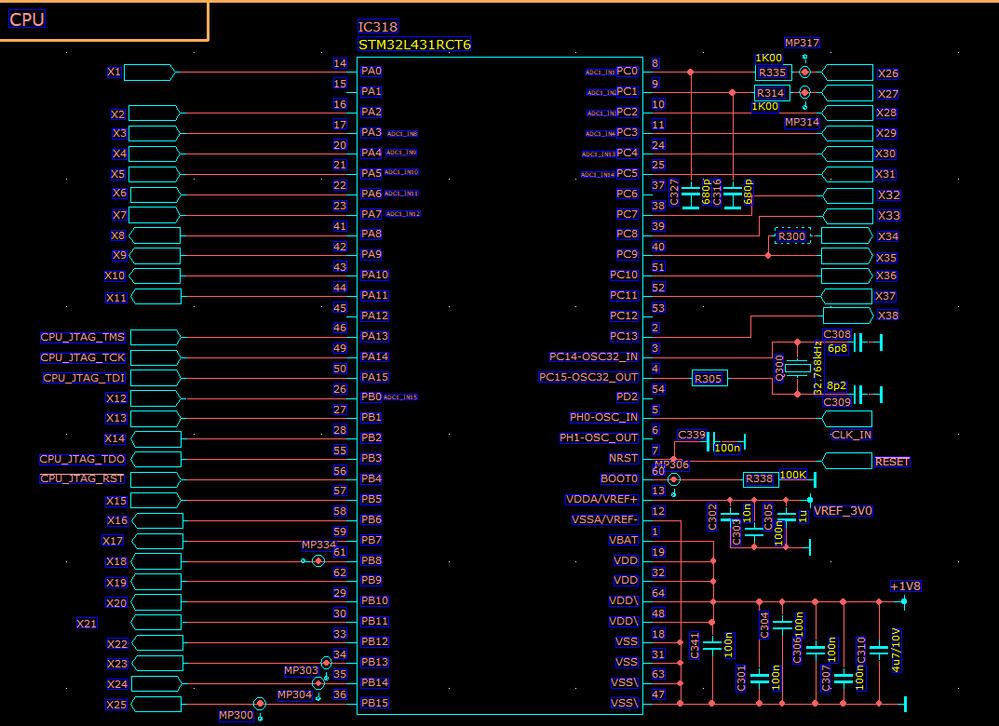The width and height of the screenshot is (999, 726).
Task: Select resistor R305
Action: (x=709, y=379)
